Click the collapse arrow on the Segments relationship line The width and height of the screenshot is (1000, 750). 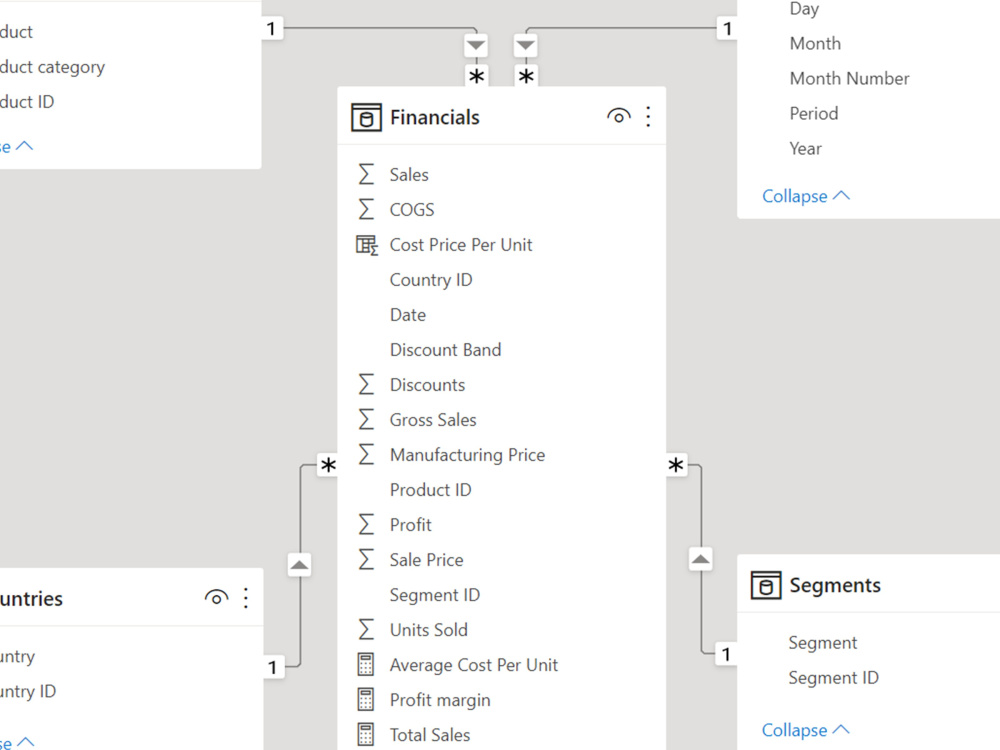point(700,559)
